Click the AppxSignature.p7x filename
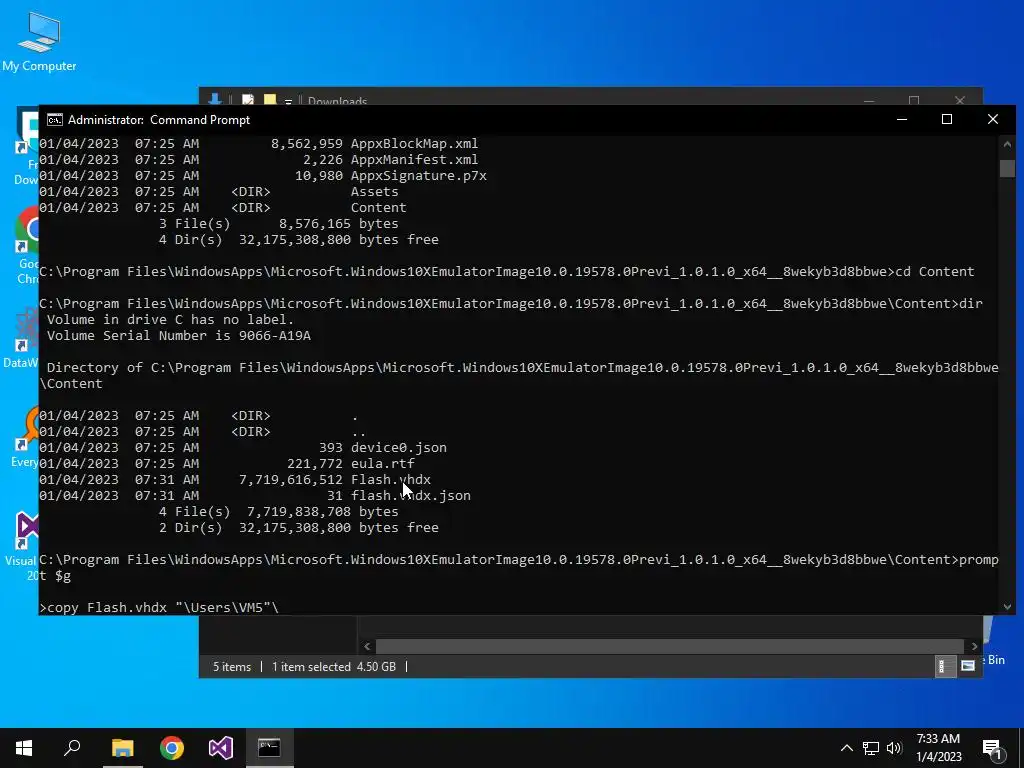The height and width of the screenshot is (768, 1024). pos(419,175)
